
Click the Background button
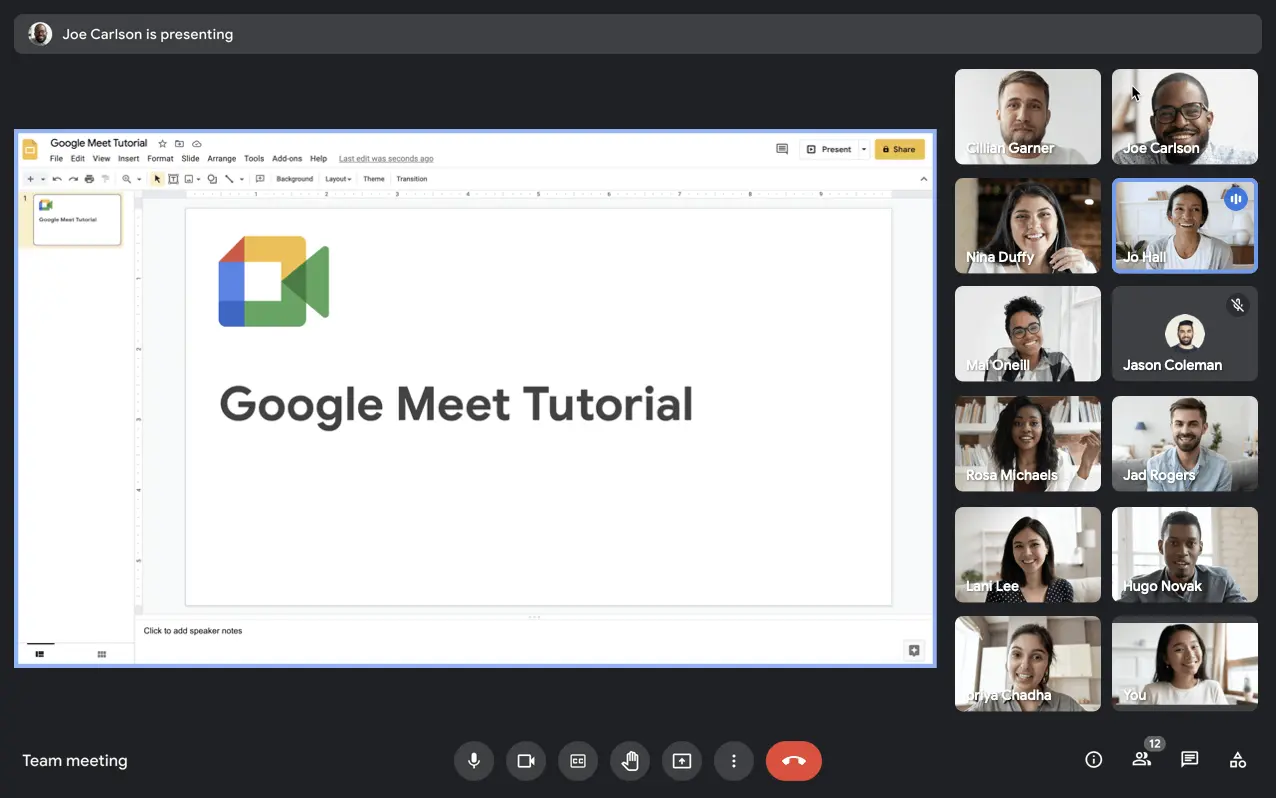tap(295, 179)
